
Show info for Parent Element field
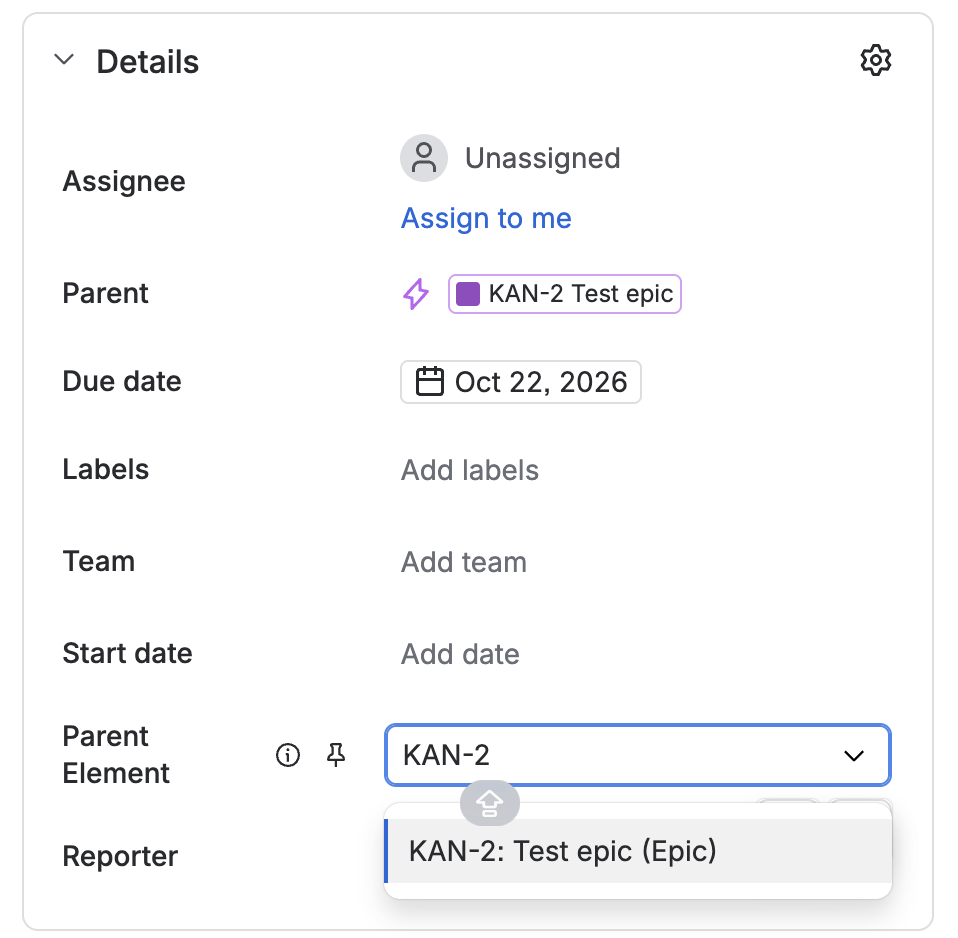pos(288,755)
